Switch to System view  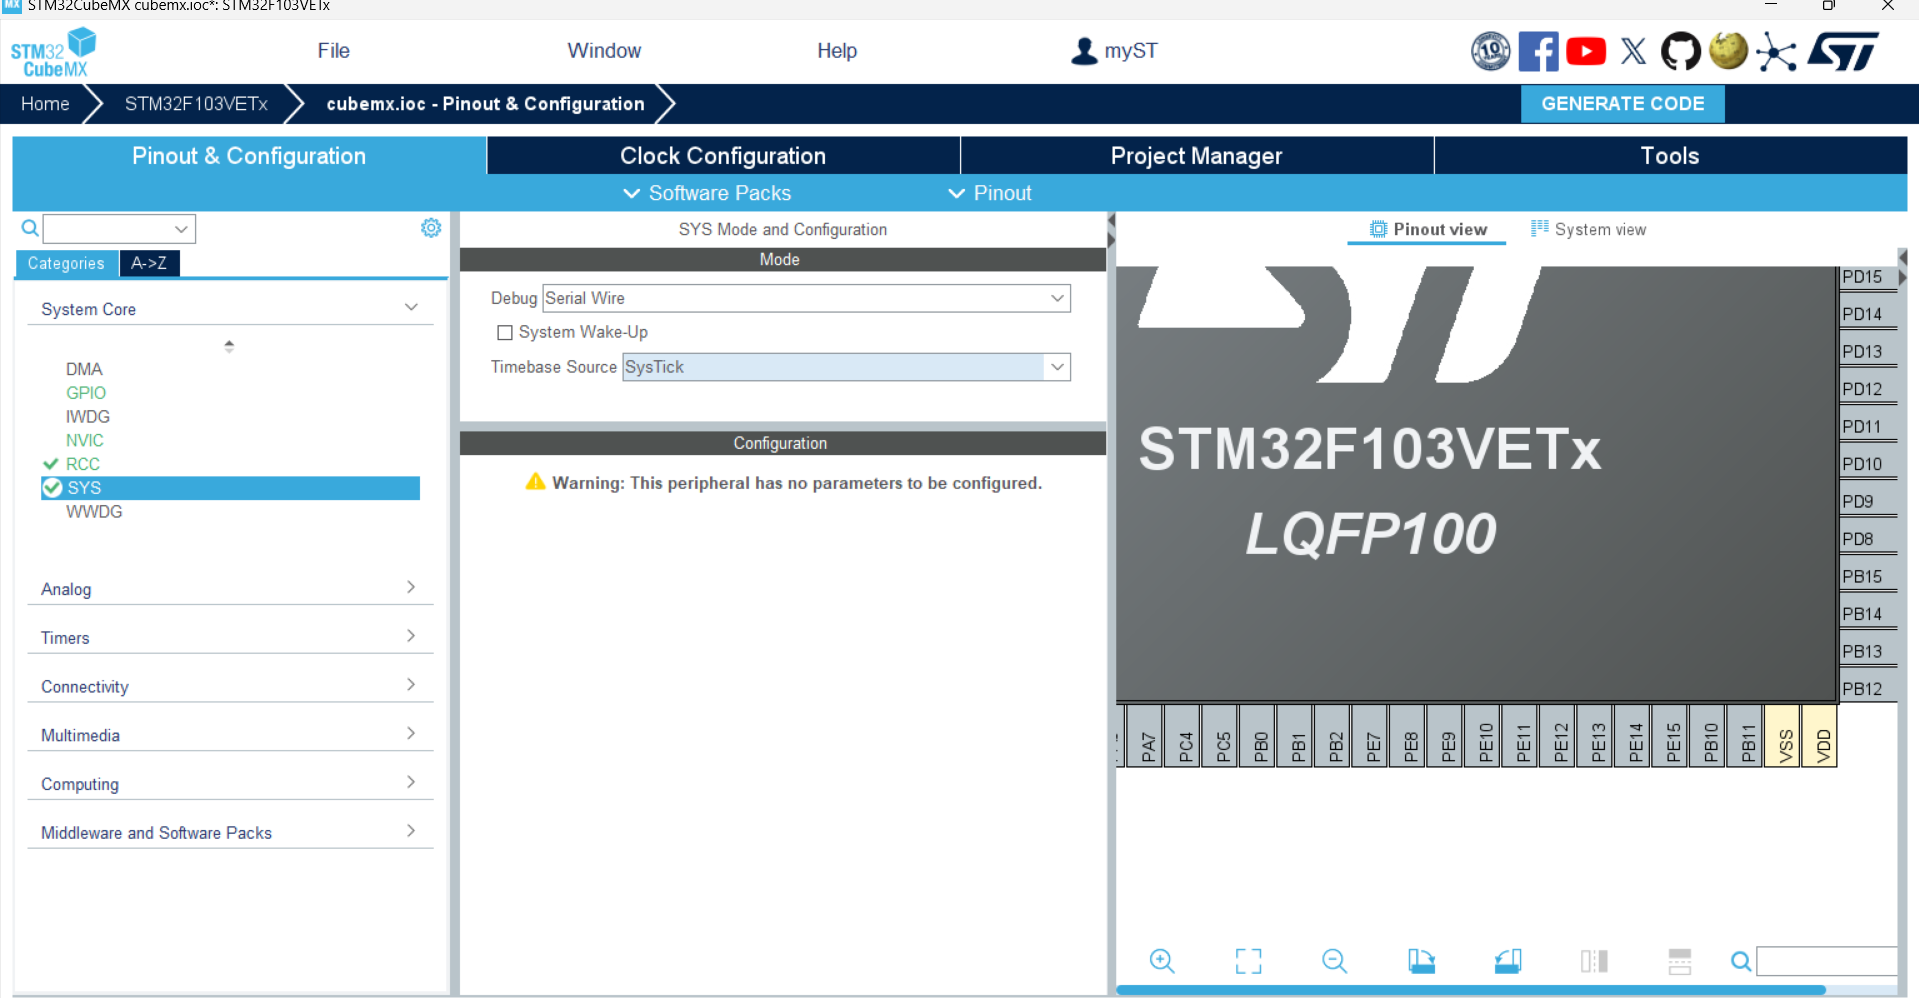(1588, 229)
